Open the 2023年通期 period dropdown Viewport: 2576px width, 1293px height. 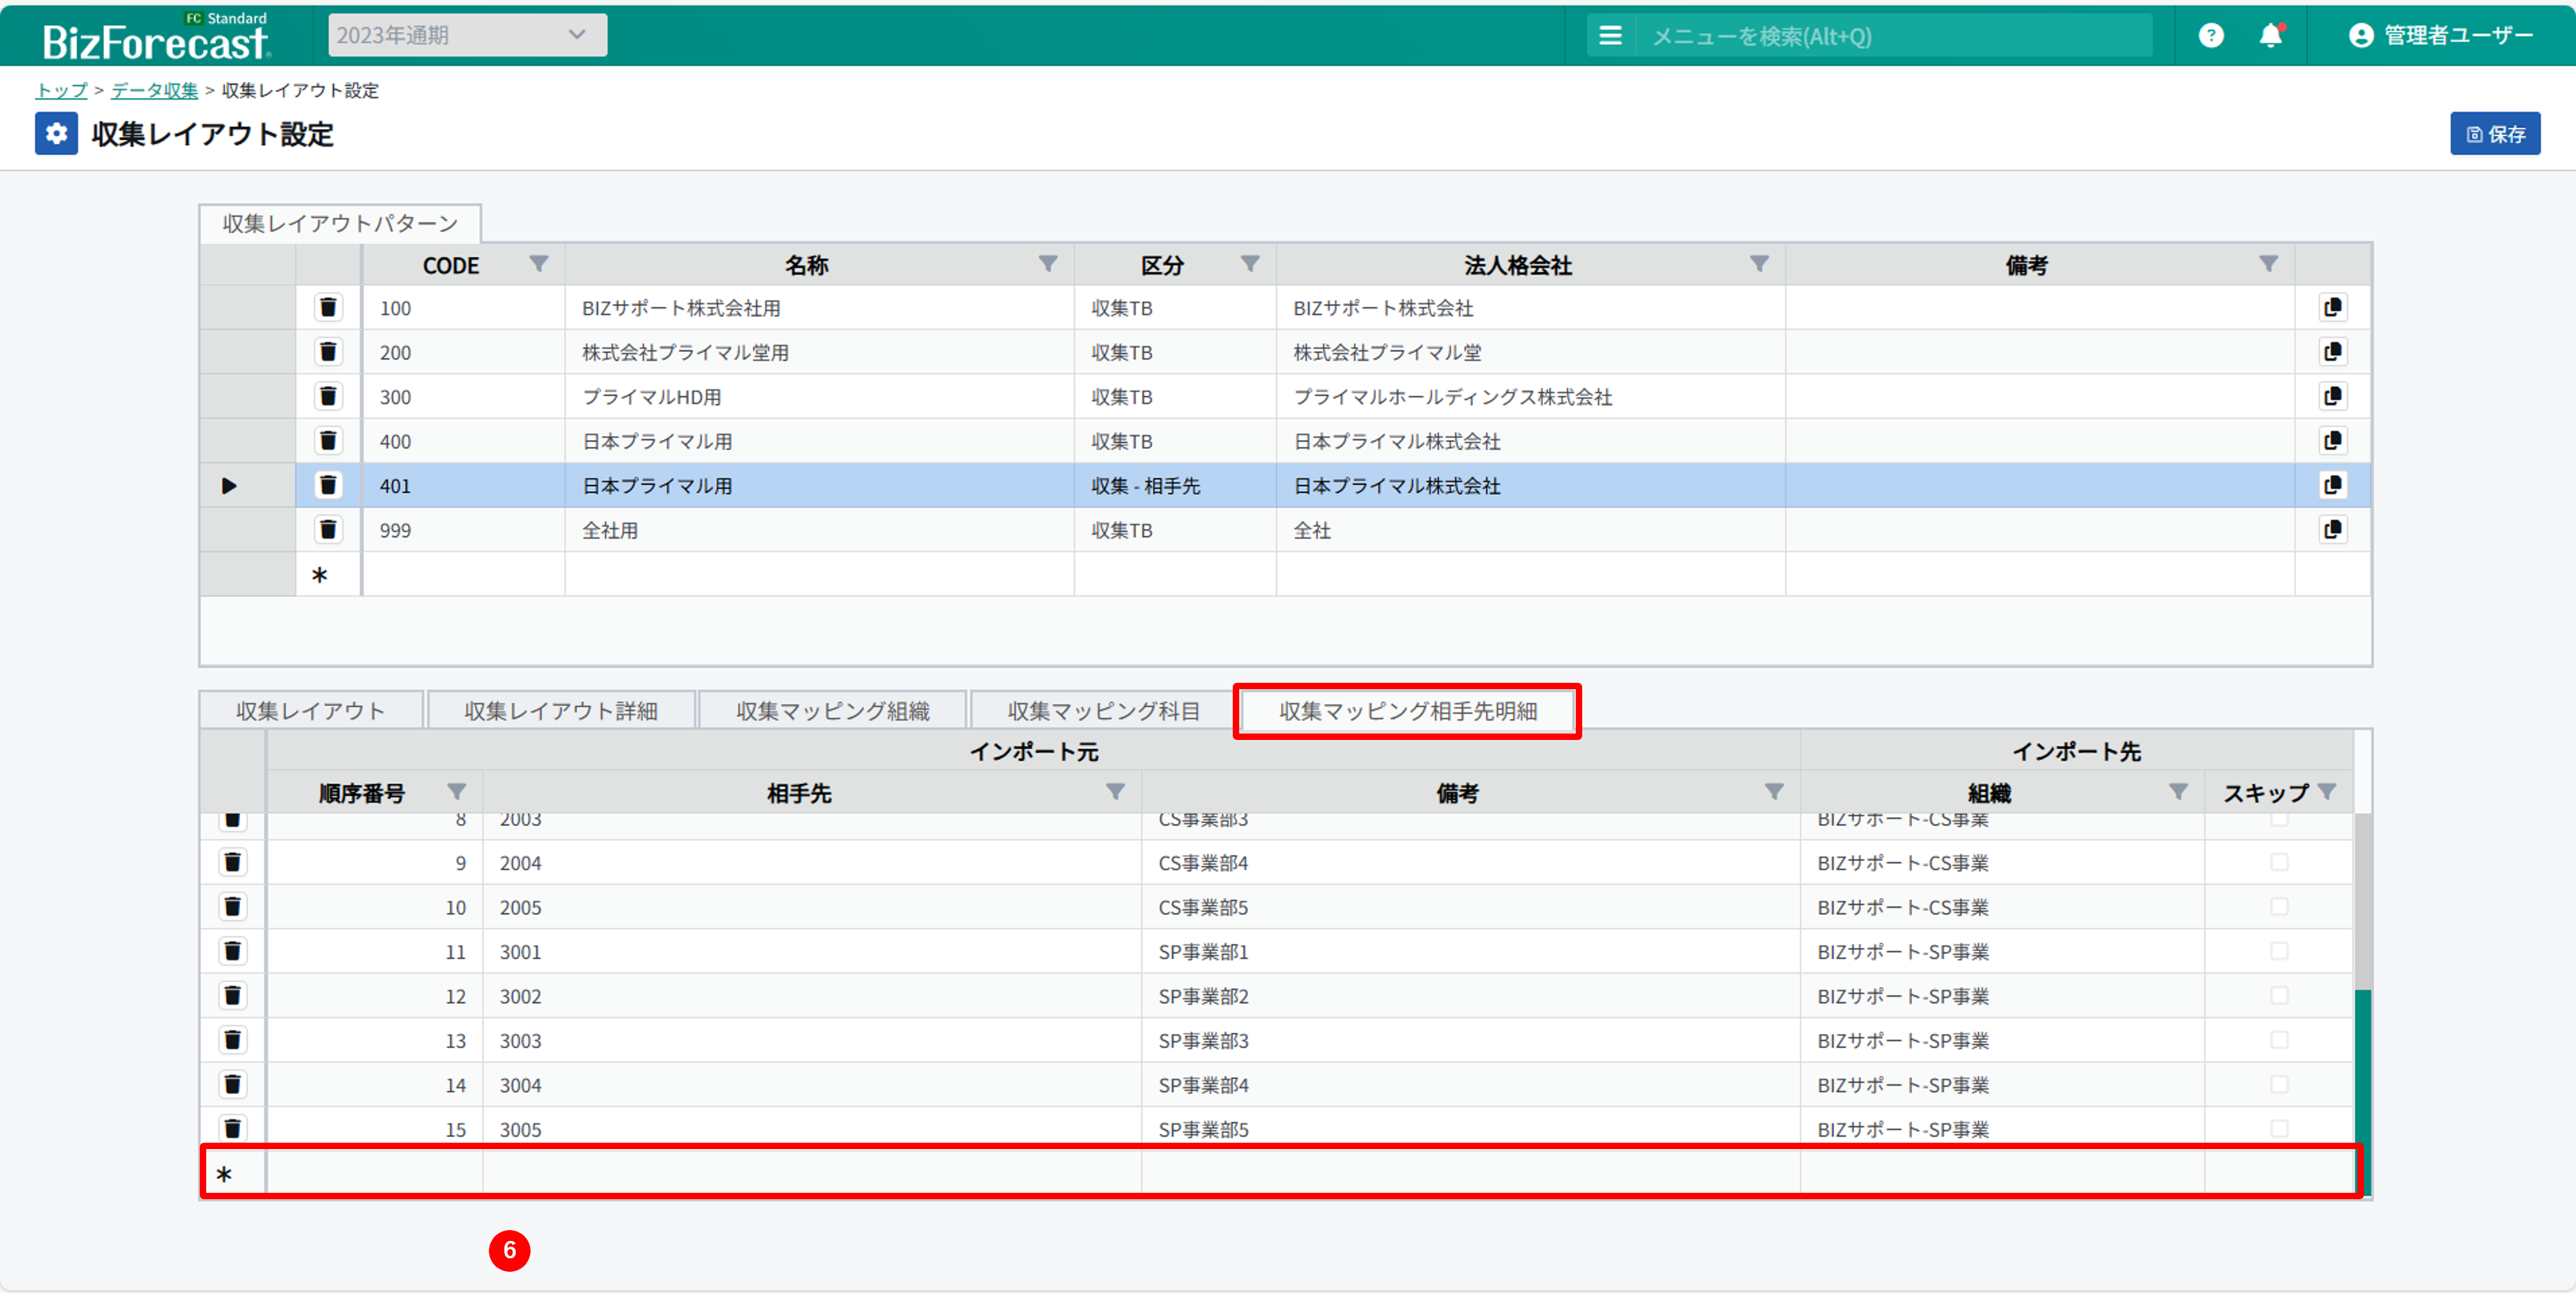pyautogui.click(x=467, y=35)
